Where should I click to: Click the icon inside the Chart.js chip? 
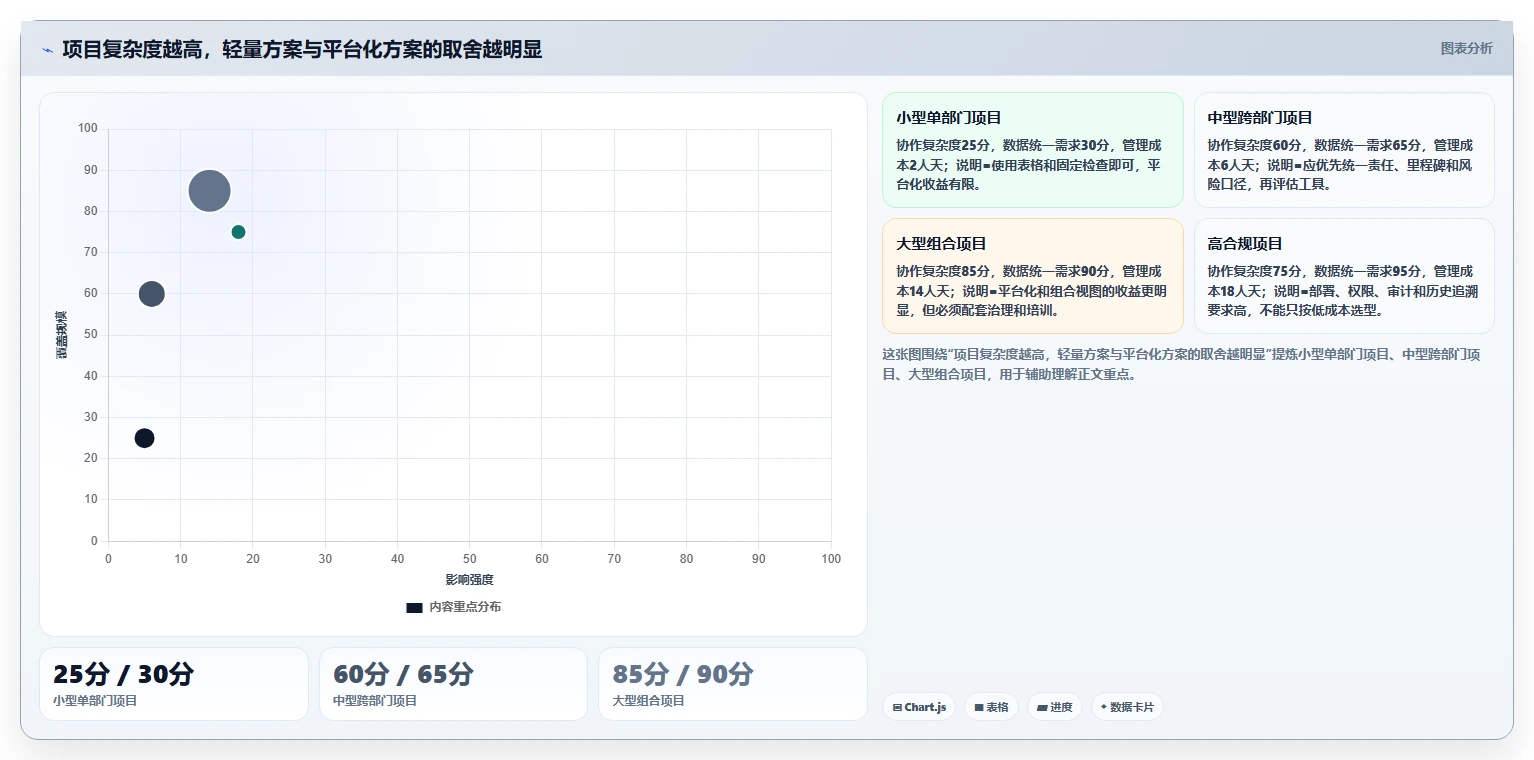point(897,707)
